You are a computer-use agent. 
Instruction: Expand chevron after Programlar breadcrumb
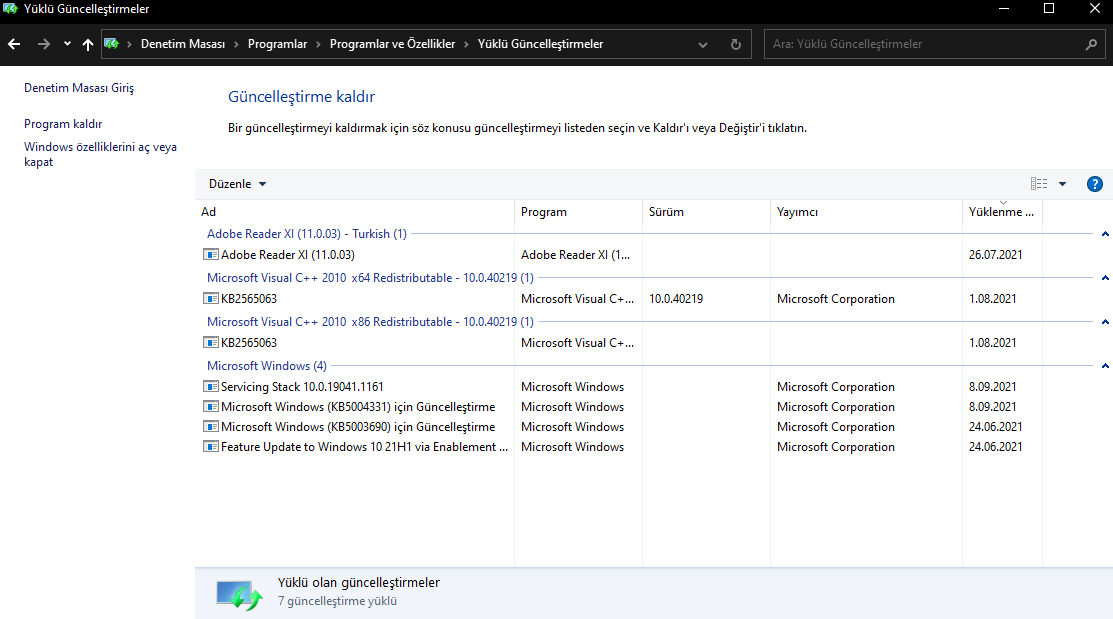319,44
